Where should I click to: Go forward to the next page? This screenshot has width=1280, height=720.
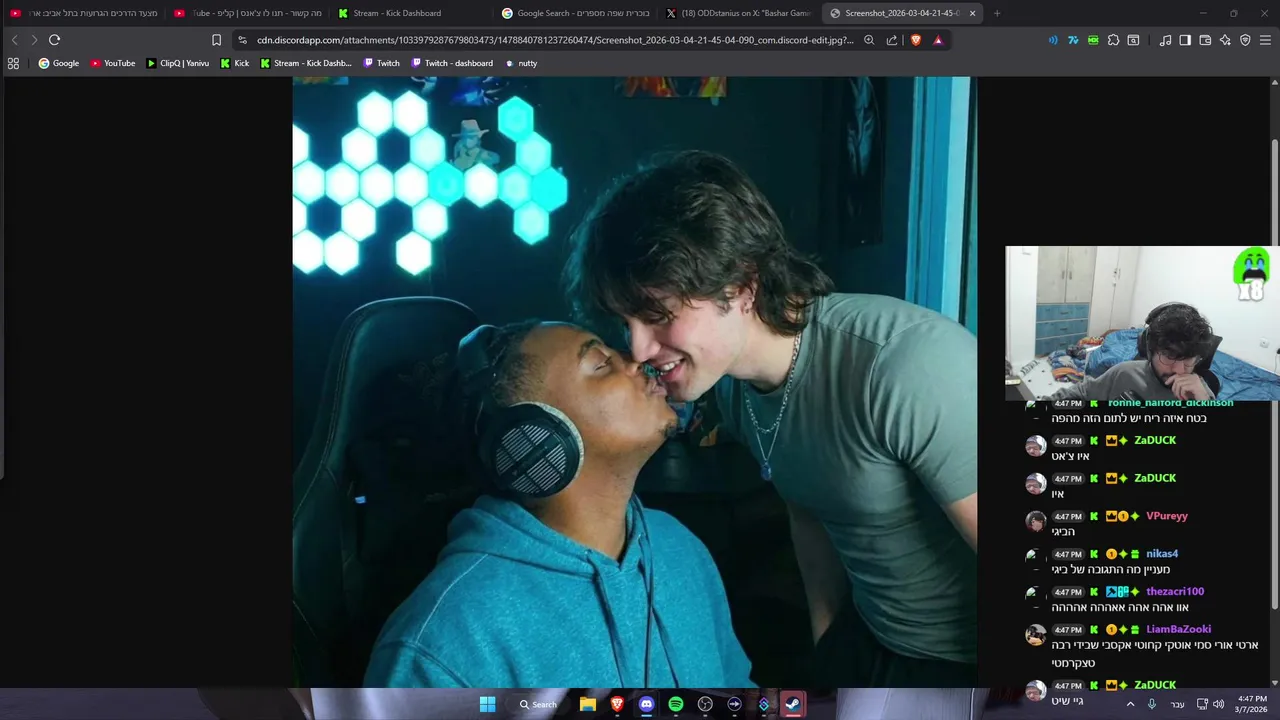click(34, 40)
